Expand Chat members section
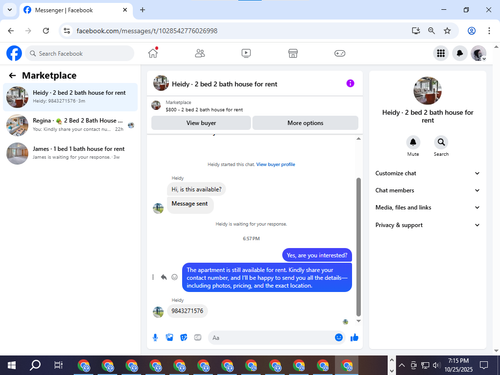 [x=428, y=190]
